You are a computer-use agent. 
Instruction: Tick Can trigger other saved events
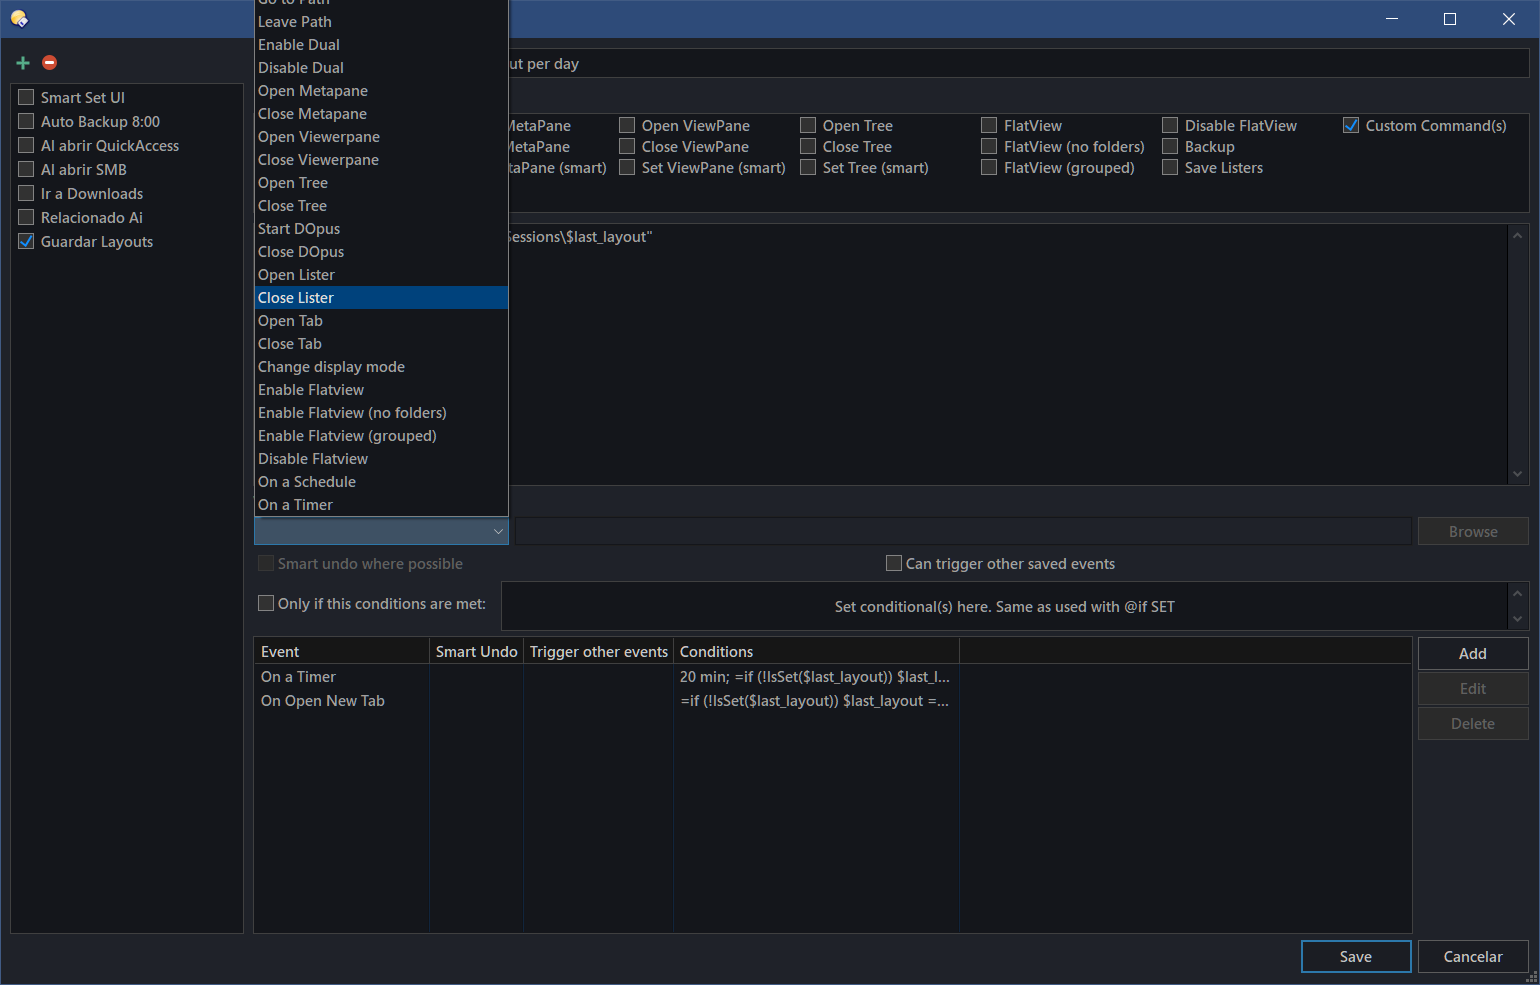pyautogui.click(x=894, y=563)
